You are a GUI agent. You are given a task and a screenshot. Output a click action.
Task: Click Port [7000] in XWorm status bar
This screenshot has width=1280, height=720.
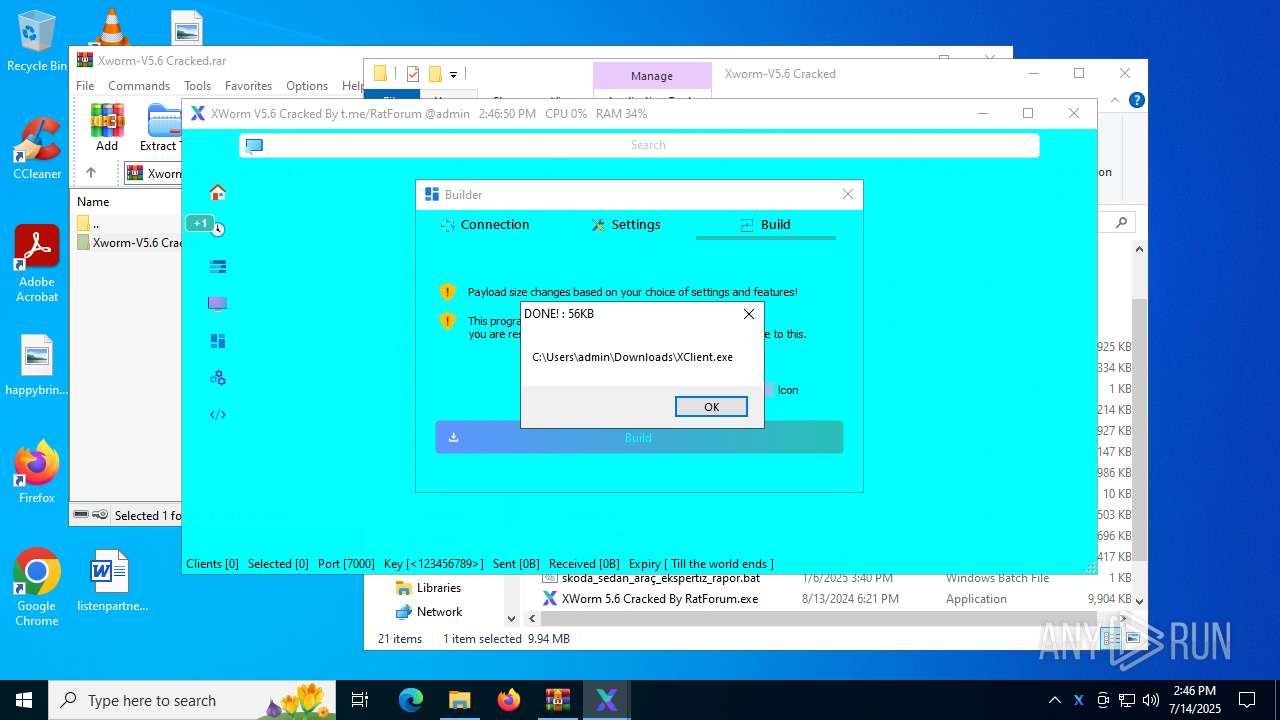pos(346,564)
